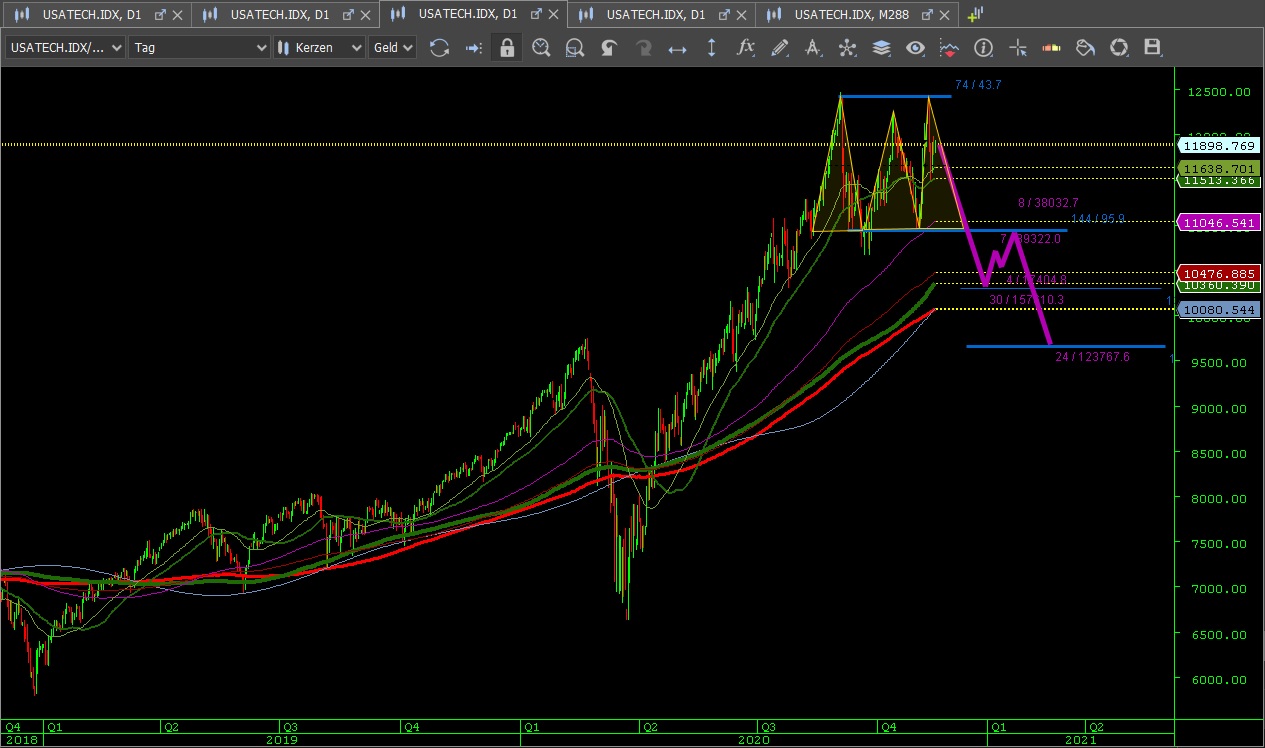Open the Kerzen chart type dropdown

click(319, 47)
